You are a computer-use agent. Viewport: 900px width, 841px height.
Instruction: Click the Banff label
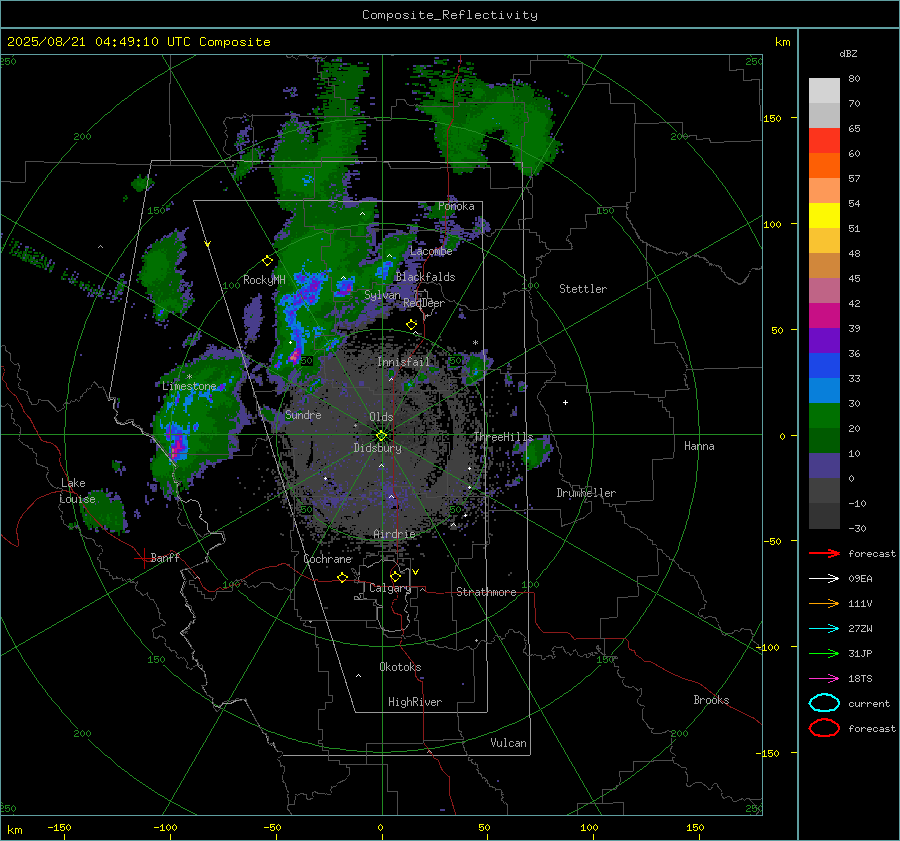coord(165,557)
